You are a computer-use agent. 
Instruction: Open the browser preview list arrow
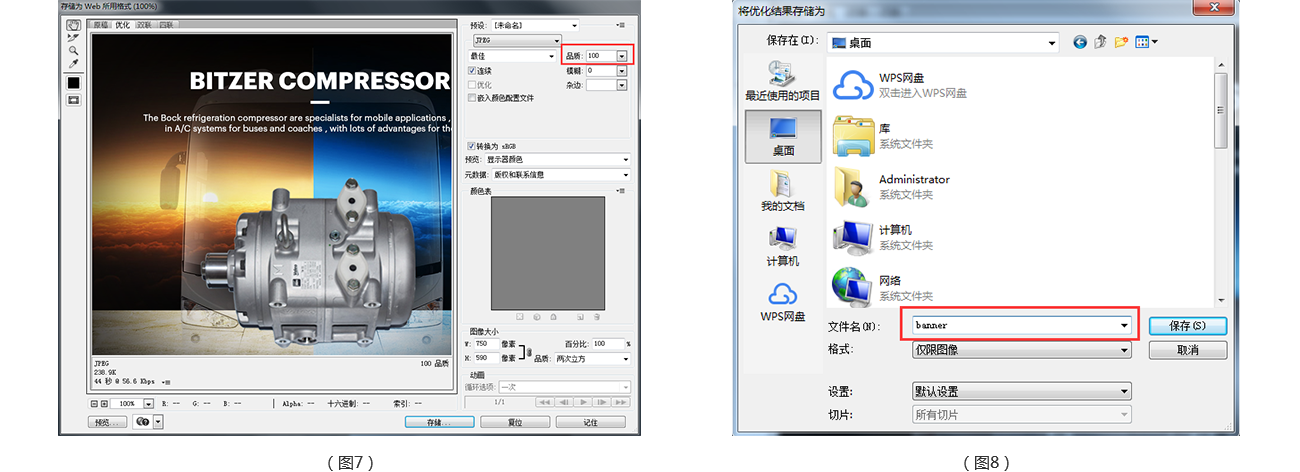tap(158, 422)
